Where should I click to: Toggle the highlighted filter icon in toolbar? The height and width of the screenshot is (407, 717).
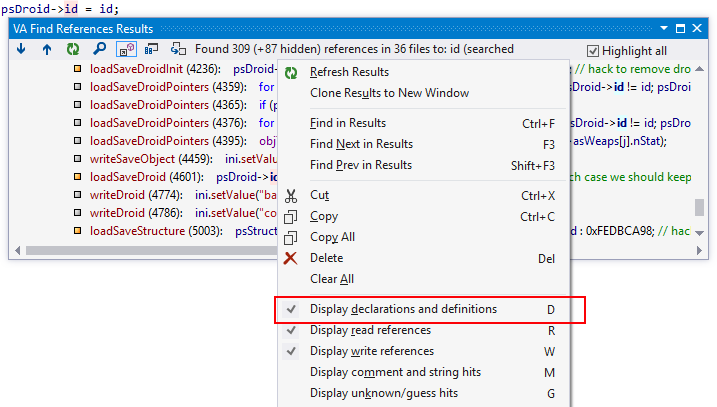[126, 49]
